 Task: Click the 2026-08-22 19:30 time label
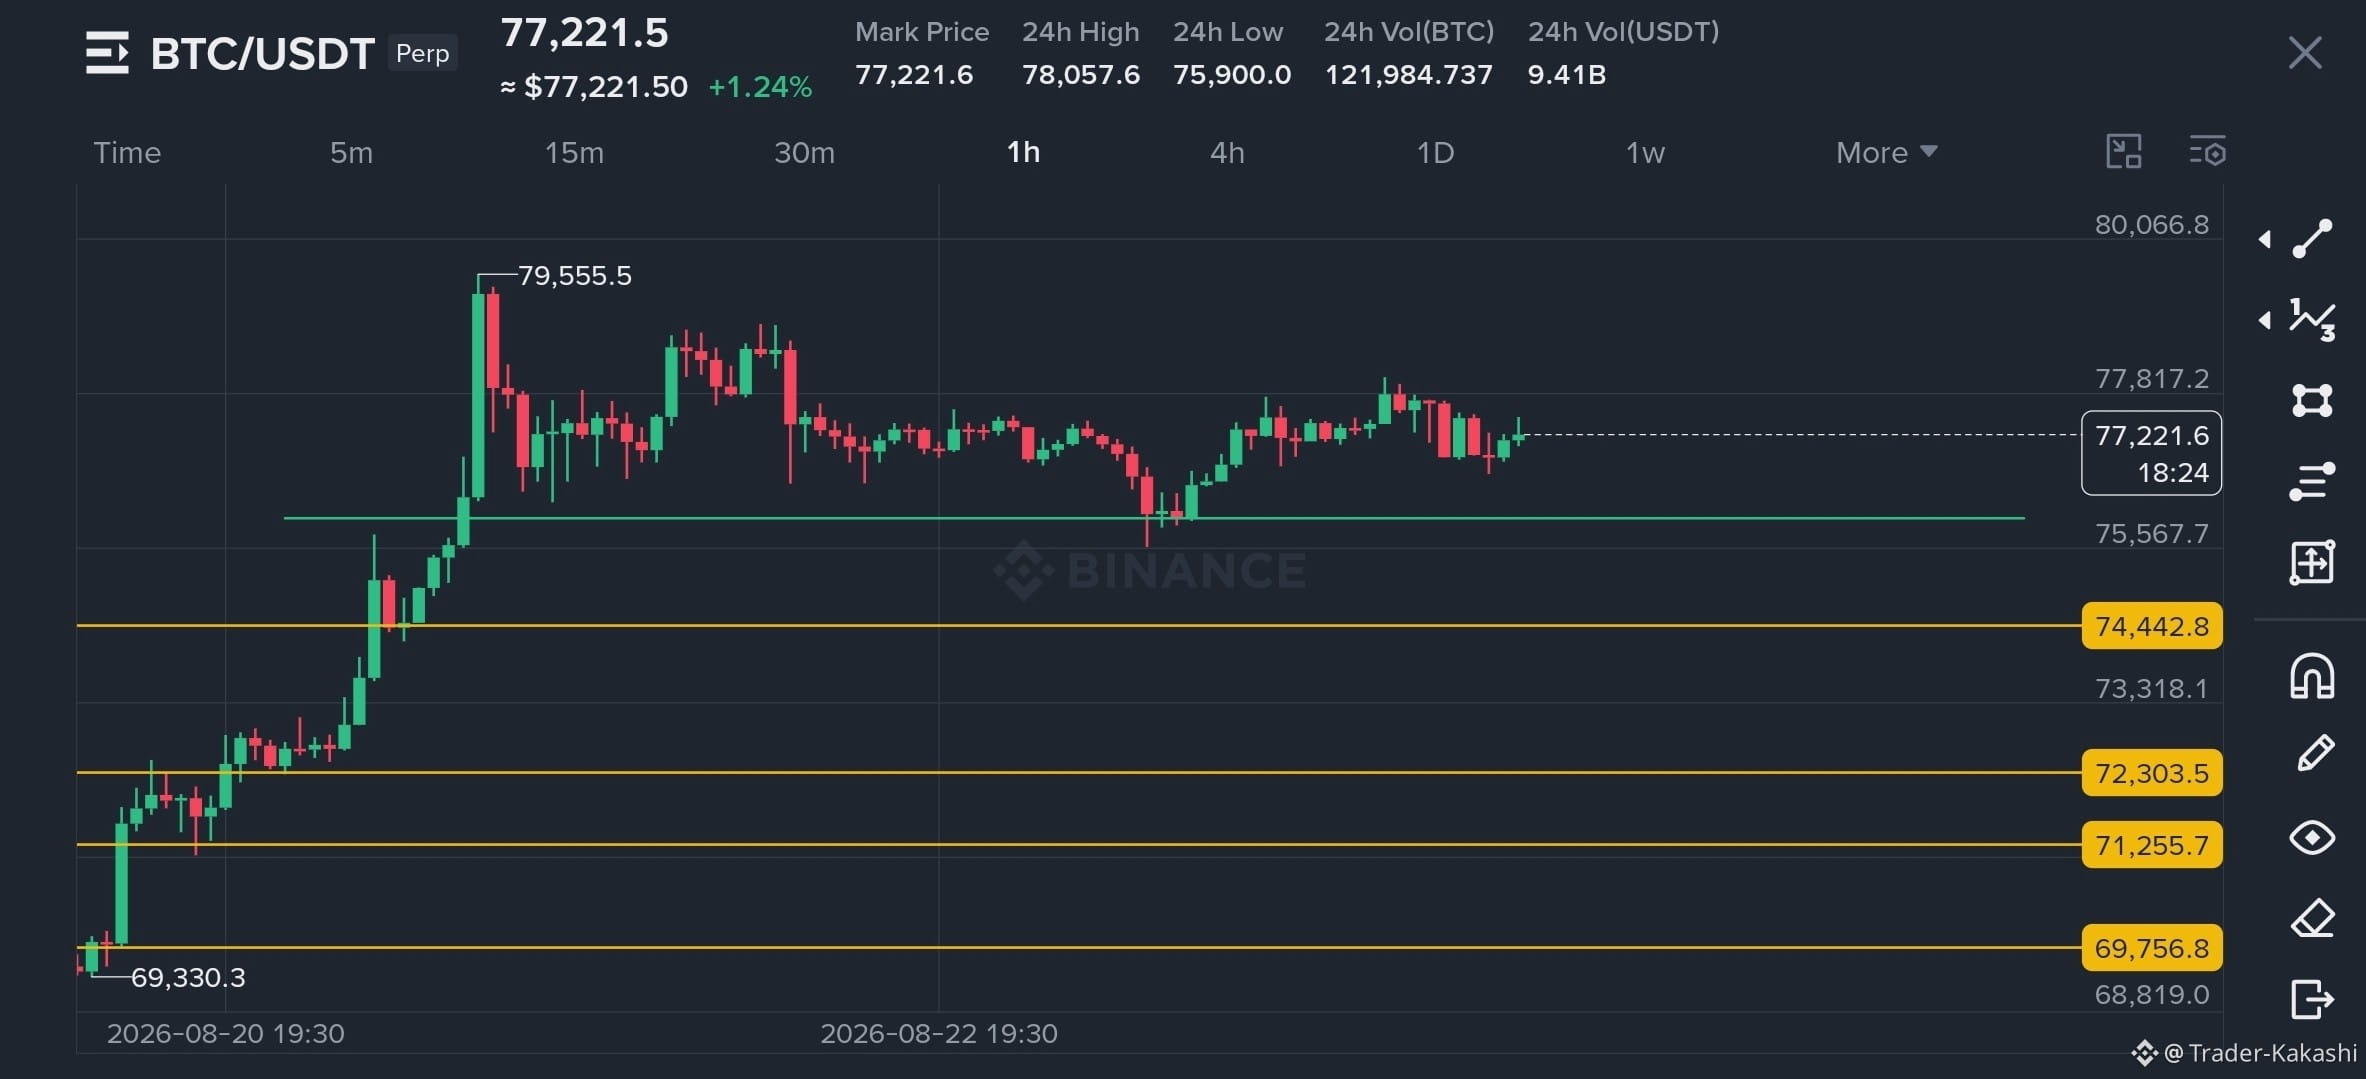(x=939, y=1033)
